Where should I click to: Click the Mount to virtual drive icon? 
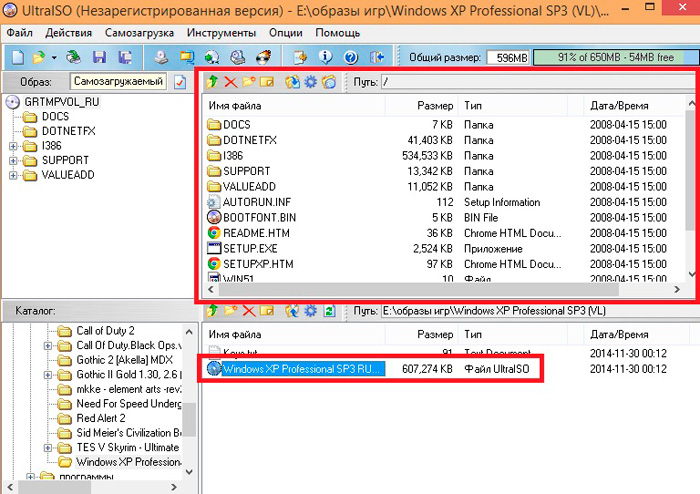point(238,57)
